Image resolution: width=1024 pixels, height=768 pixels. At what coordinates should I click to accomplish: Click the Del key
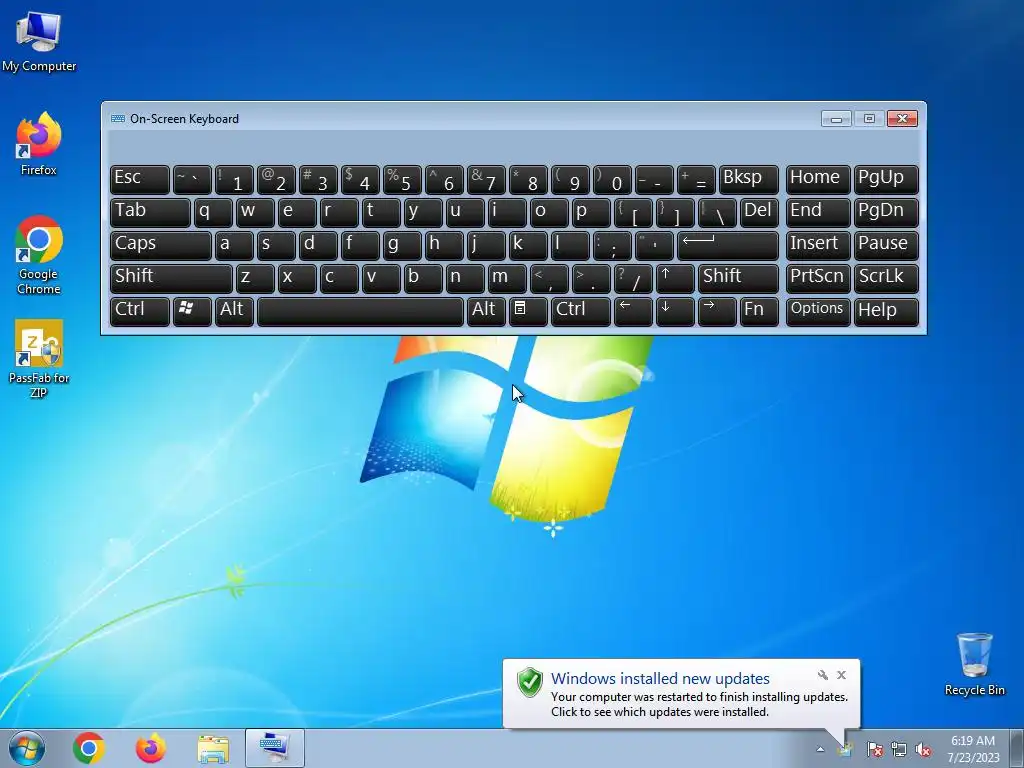coord(759,213)
